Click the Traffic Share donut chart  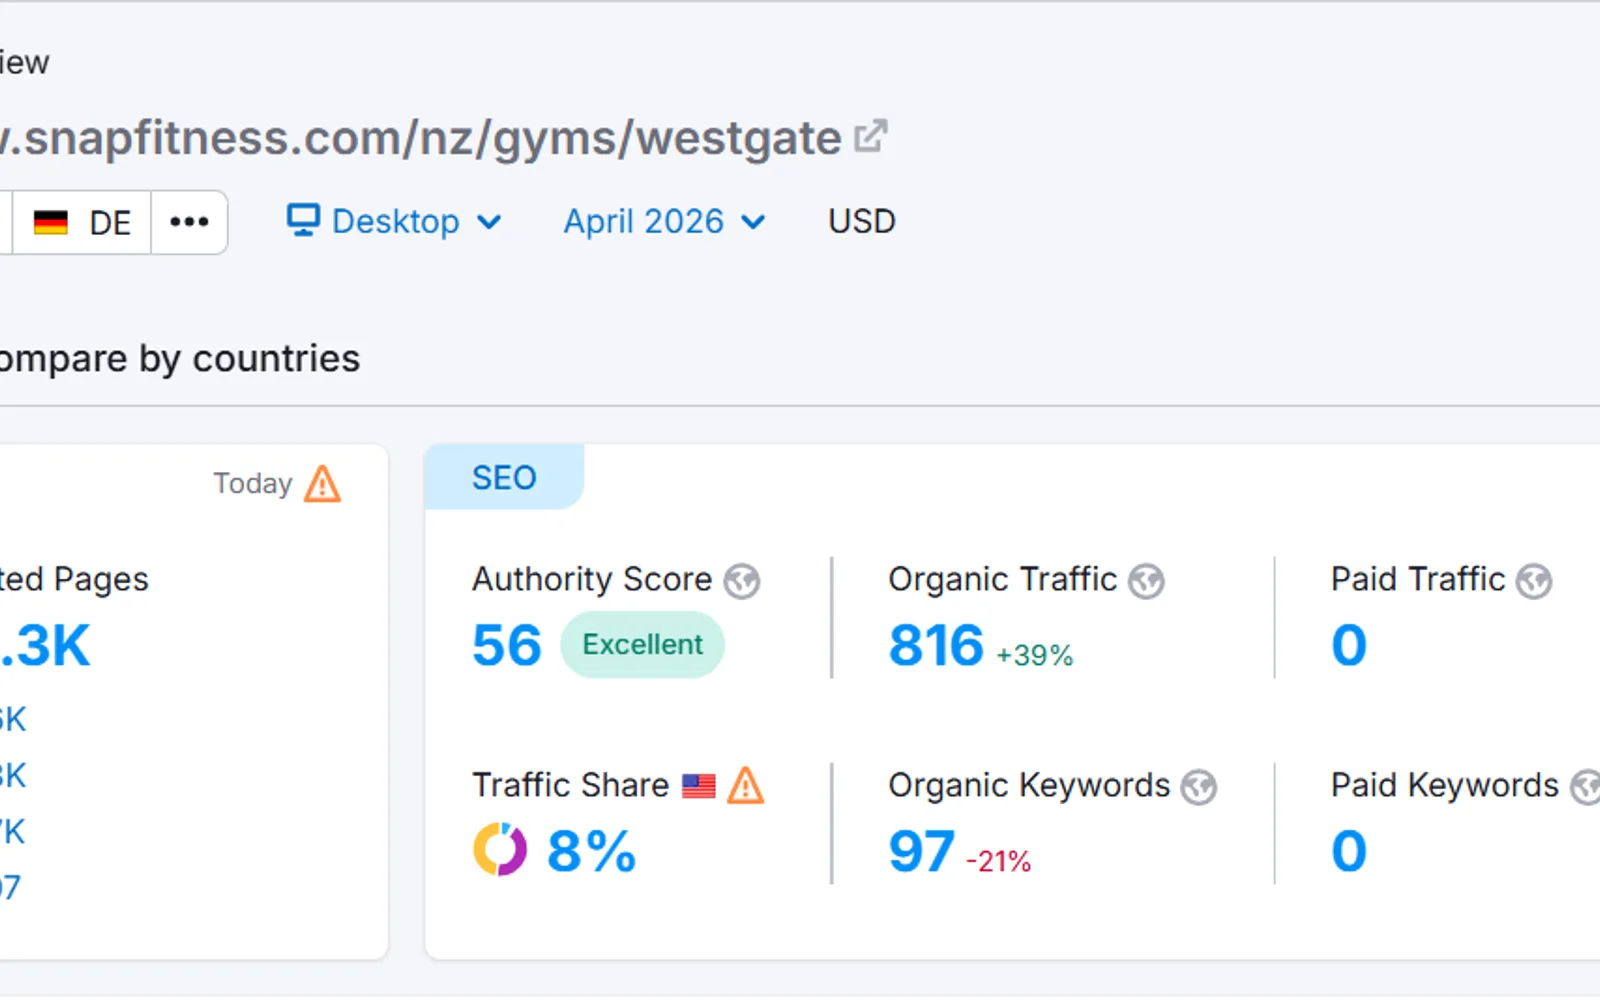click(500, 850)
